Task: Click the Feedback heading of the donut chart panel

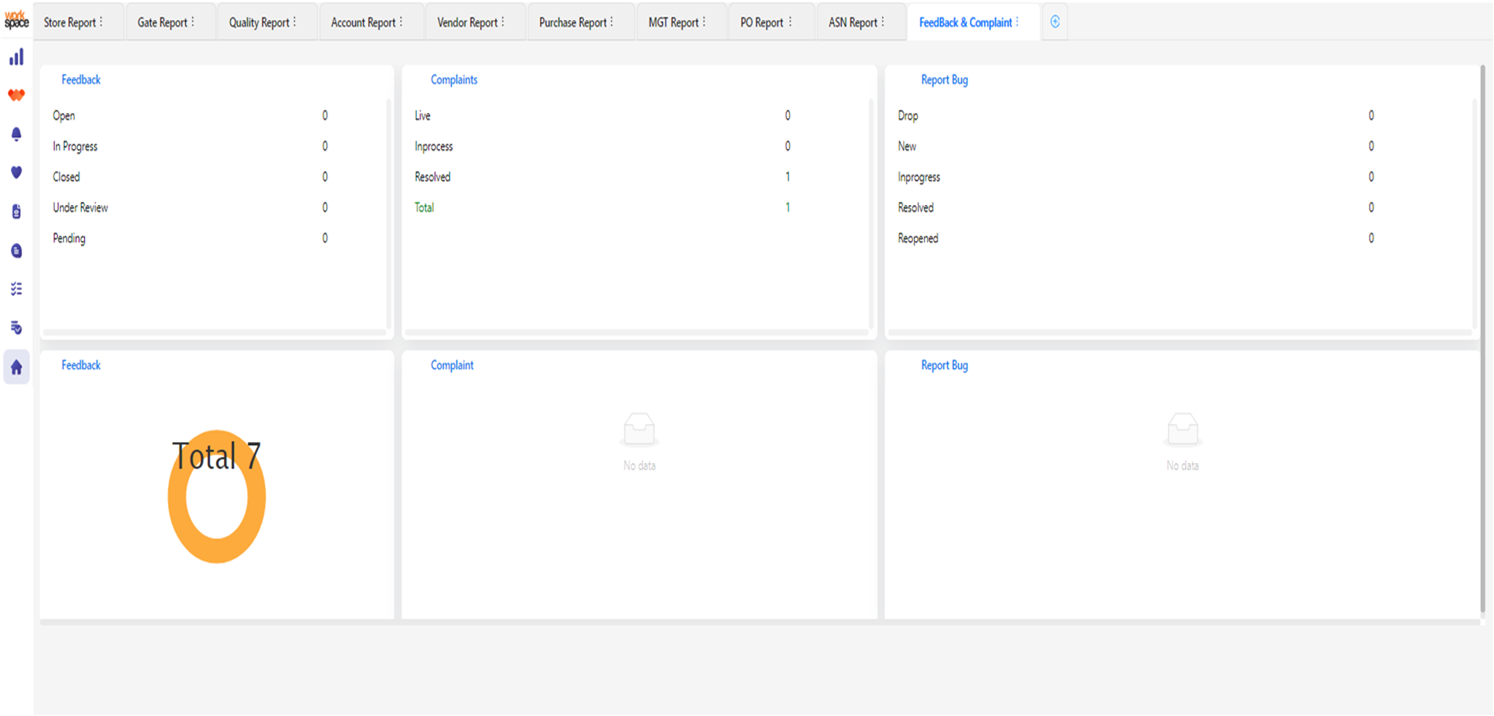Action: pos(81,365)
